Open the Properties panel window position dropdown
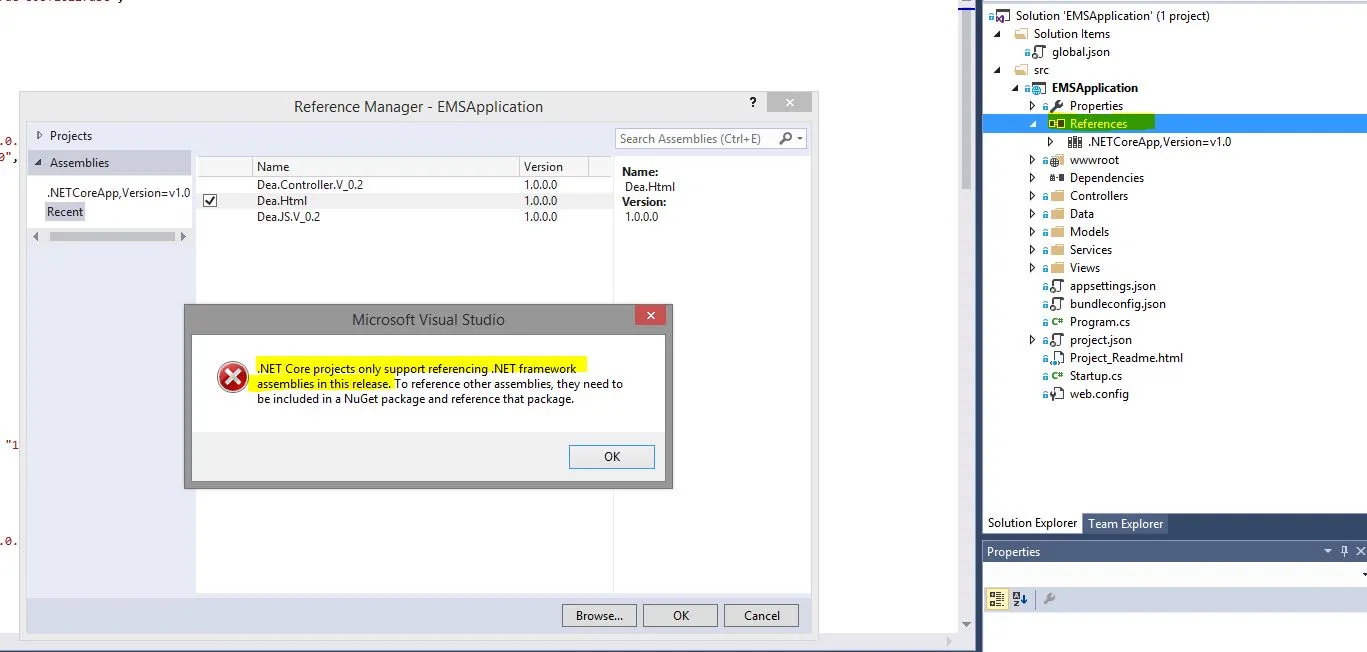This screenshot has height=652, width=1367. coord(1328,551)
